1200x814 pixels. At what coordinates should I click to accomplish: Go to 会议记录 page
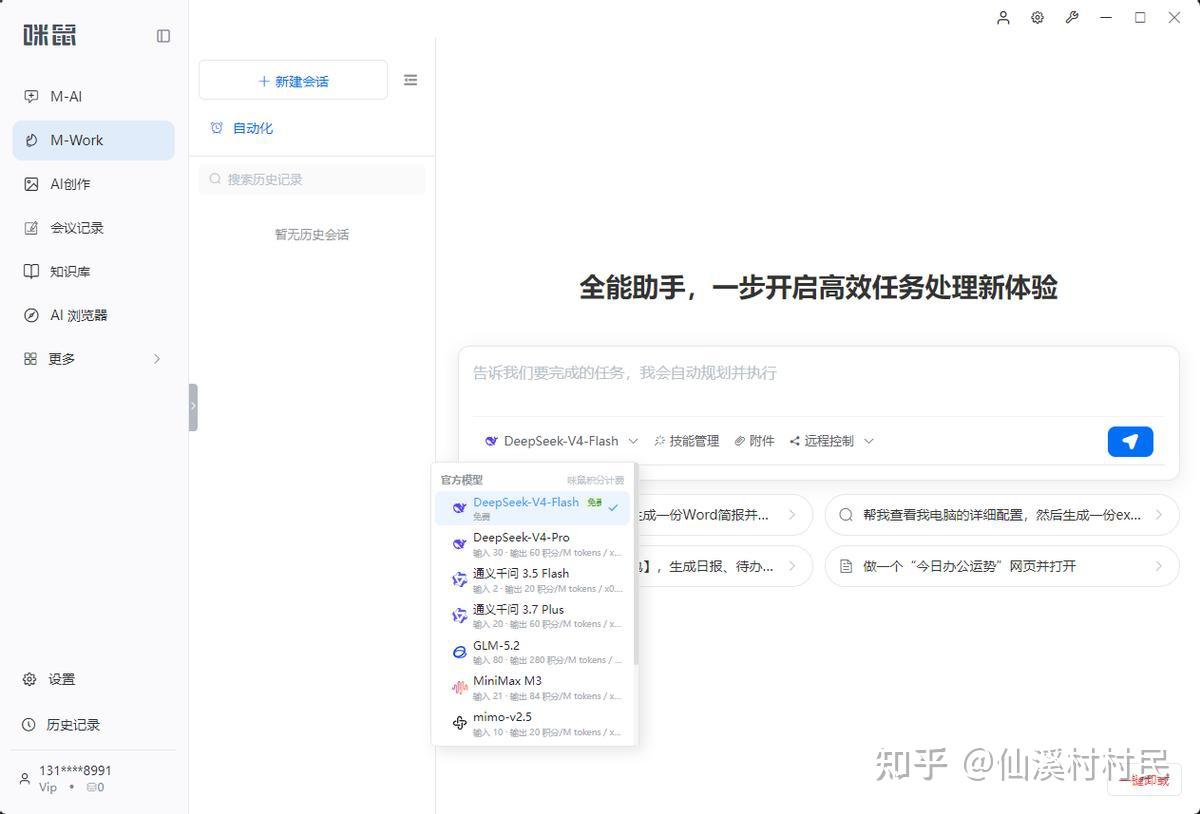[x=93, y=228]
